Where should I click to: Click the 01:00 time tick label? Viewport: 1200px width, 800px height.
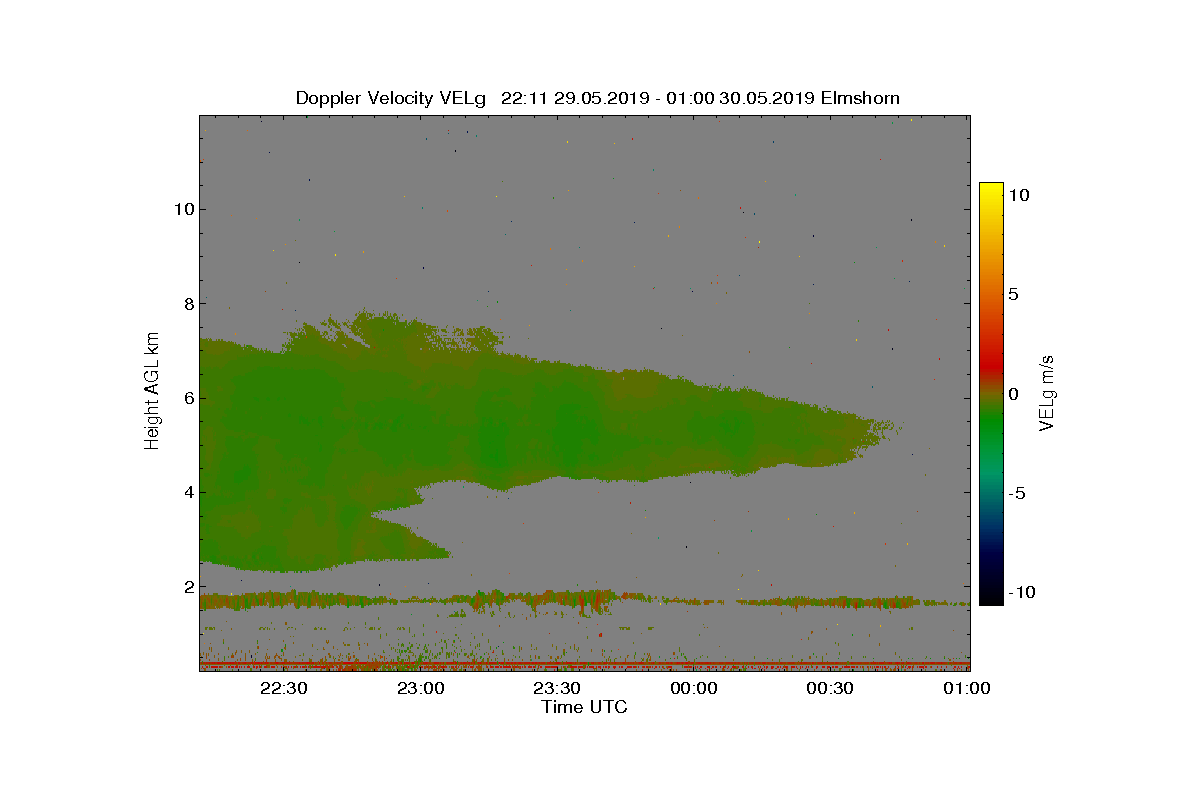[967, 689]
